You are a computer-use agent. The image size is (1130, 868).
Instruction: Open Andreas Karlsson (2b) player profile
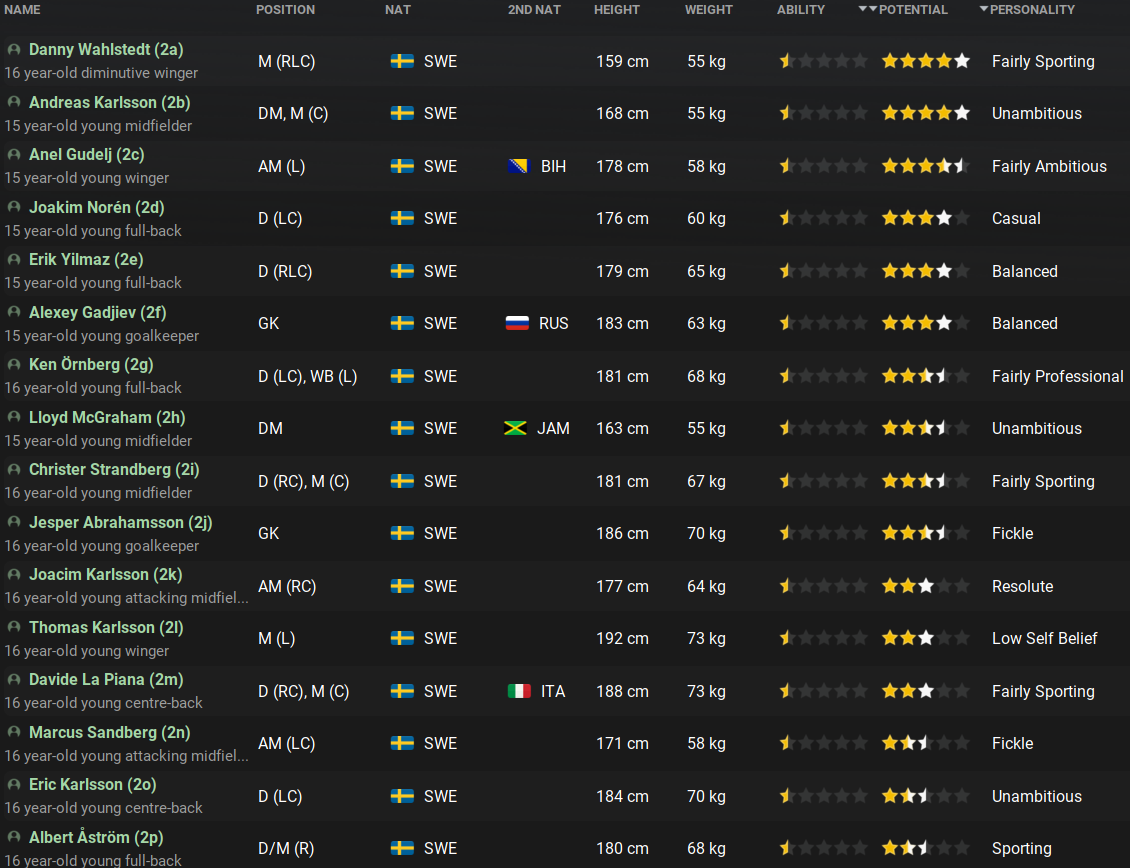[x=110, y=102]
